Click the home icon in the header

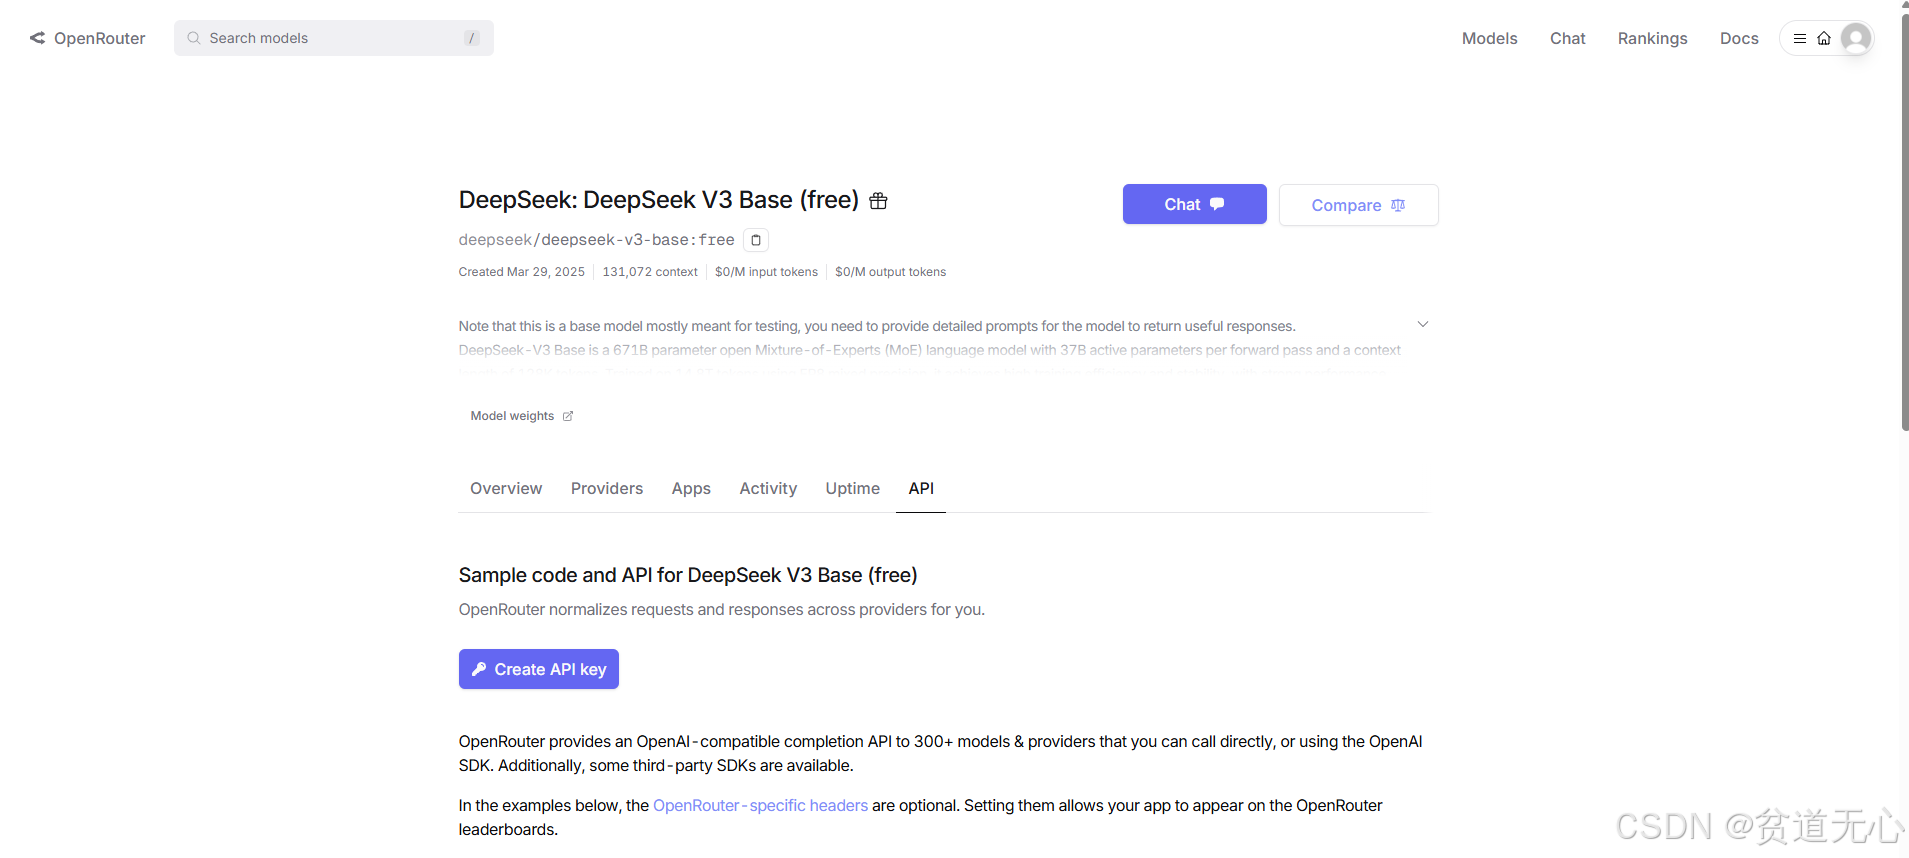point(1824,38)
